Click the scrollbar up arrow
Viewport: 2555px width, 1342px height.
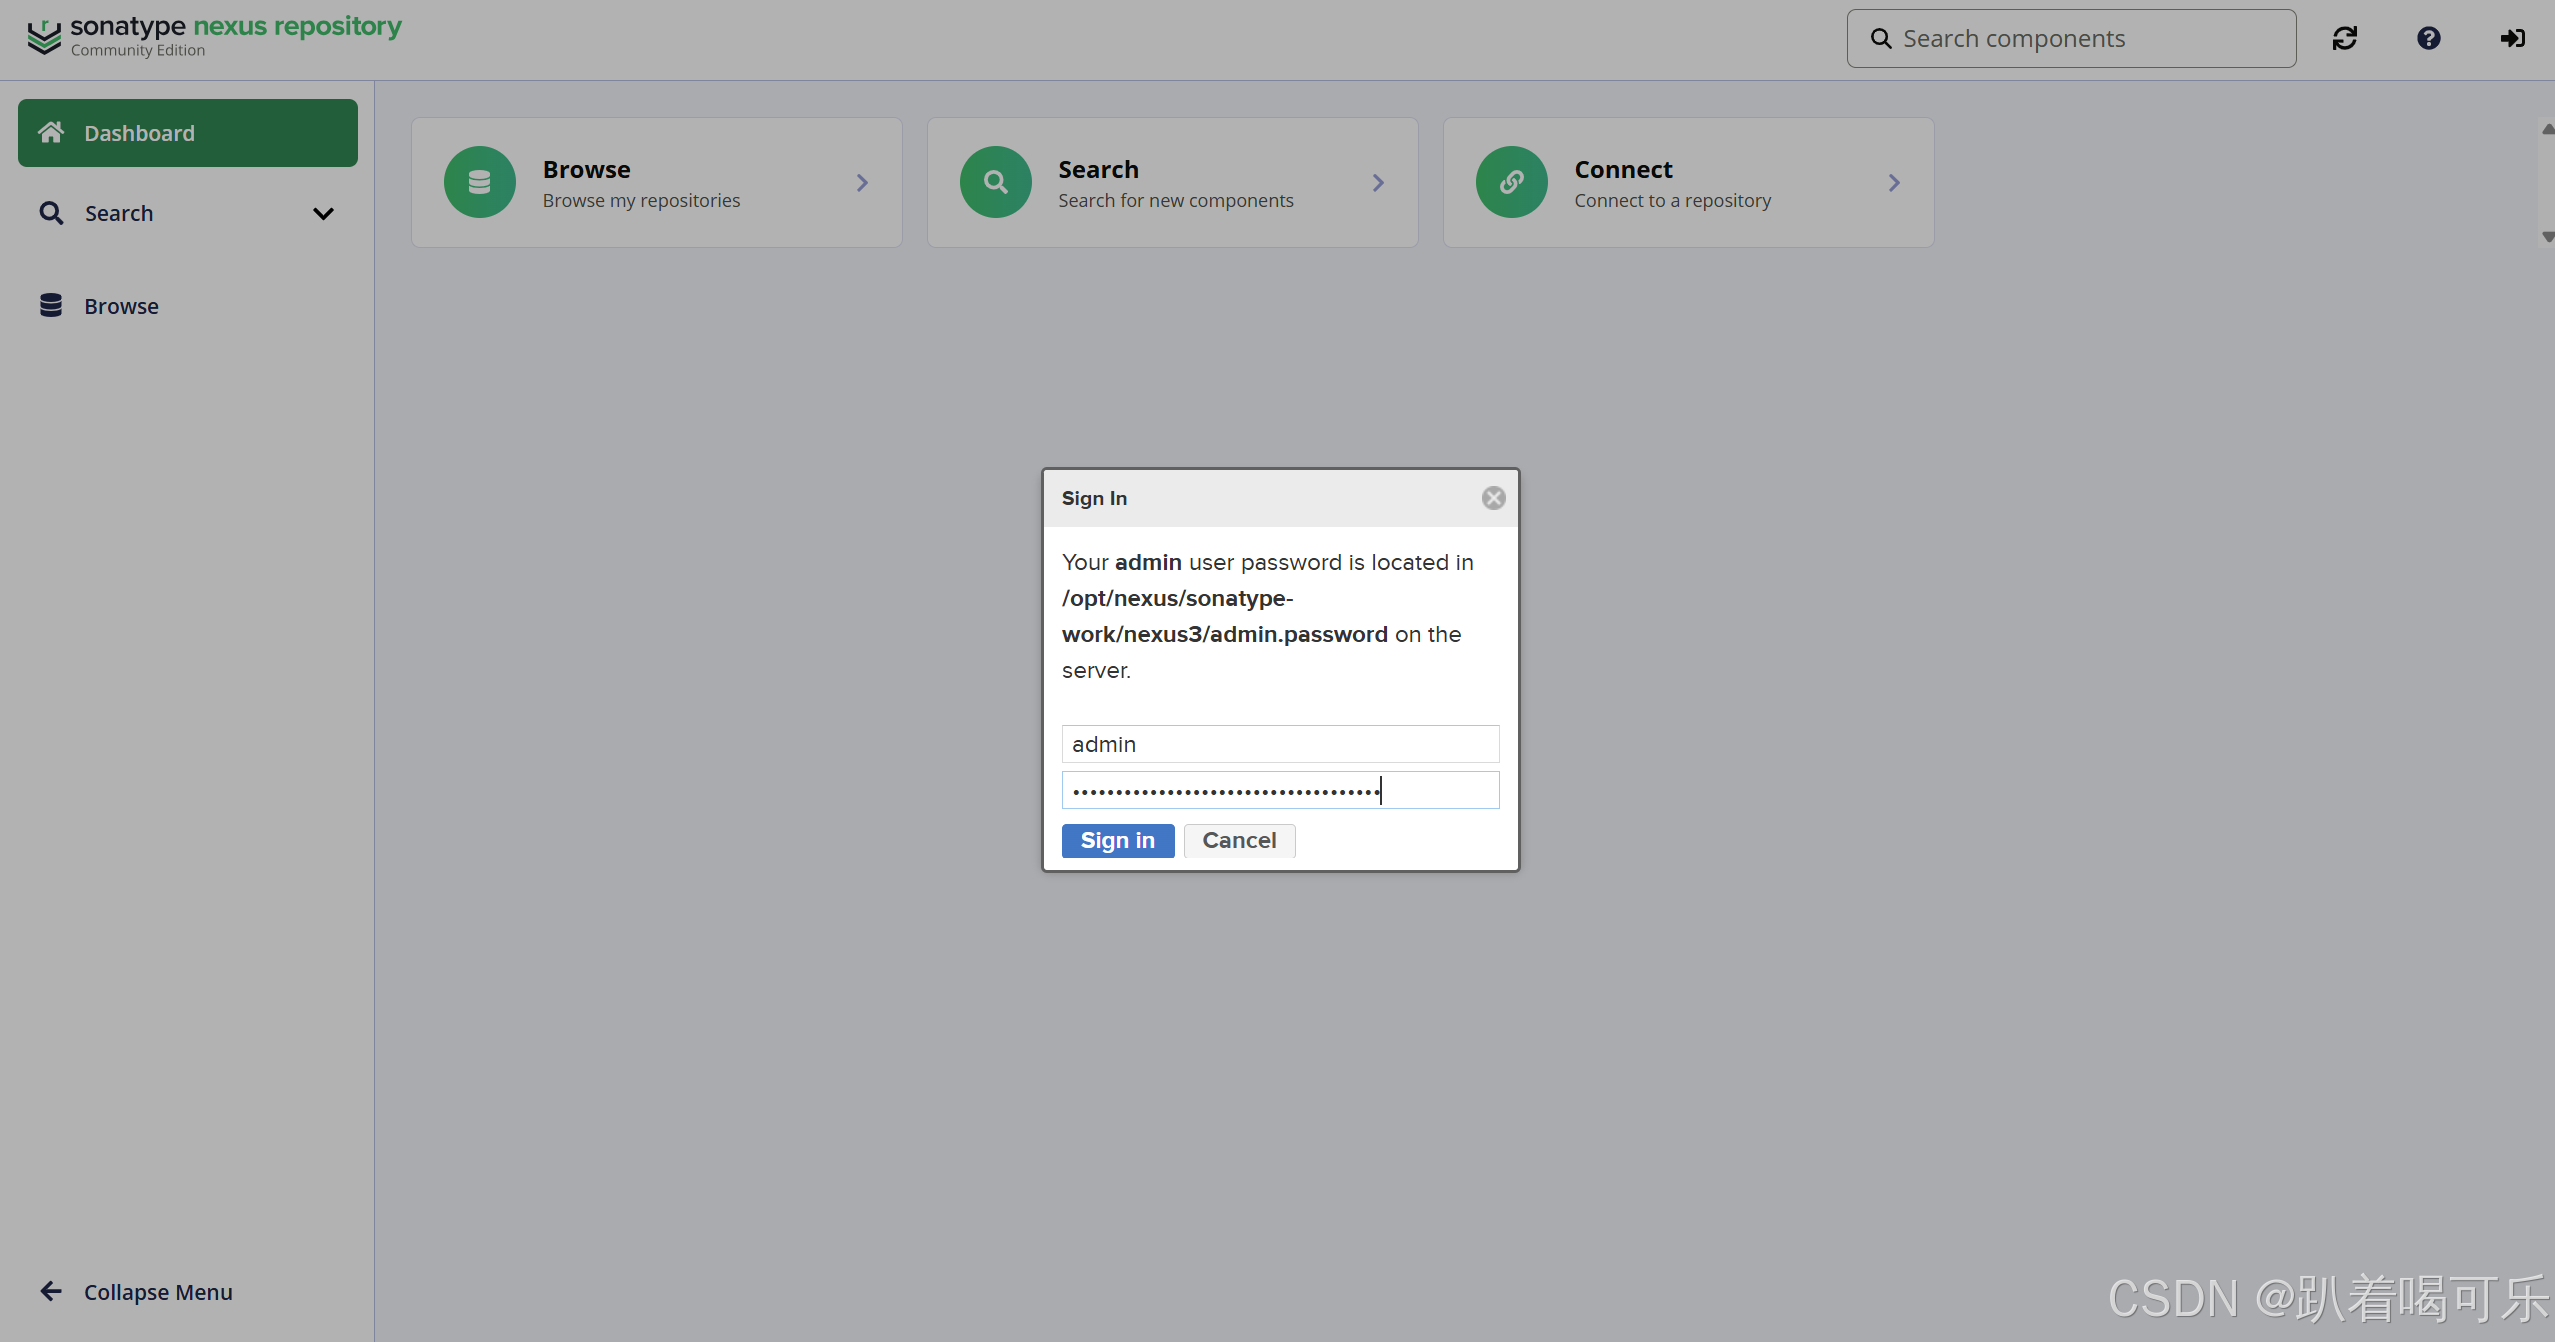pyautogui.click(x=2548, y=129)
